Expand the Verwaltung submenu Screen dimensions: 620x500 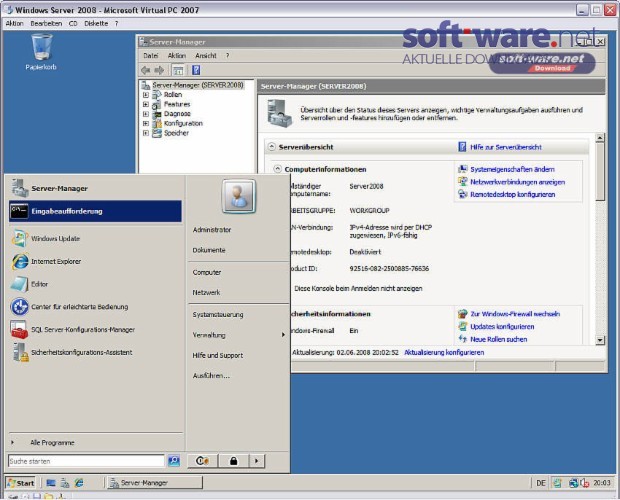tap(283, 335)
